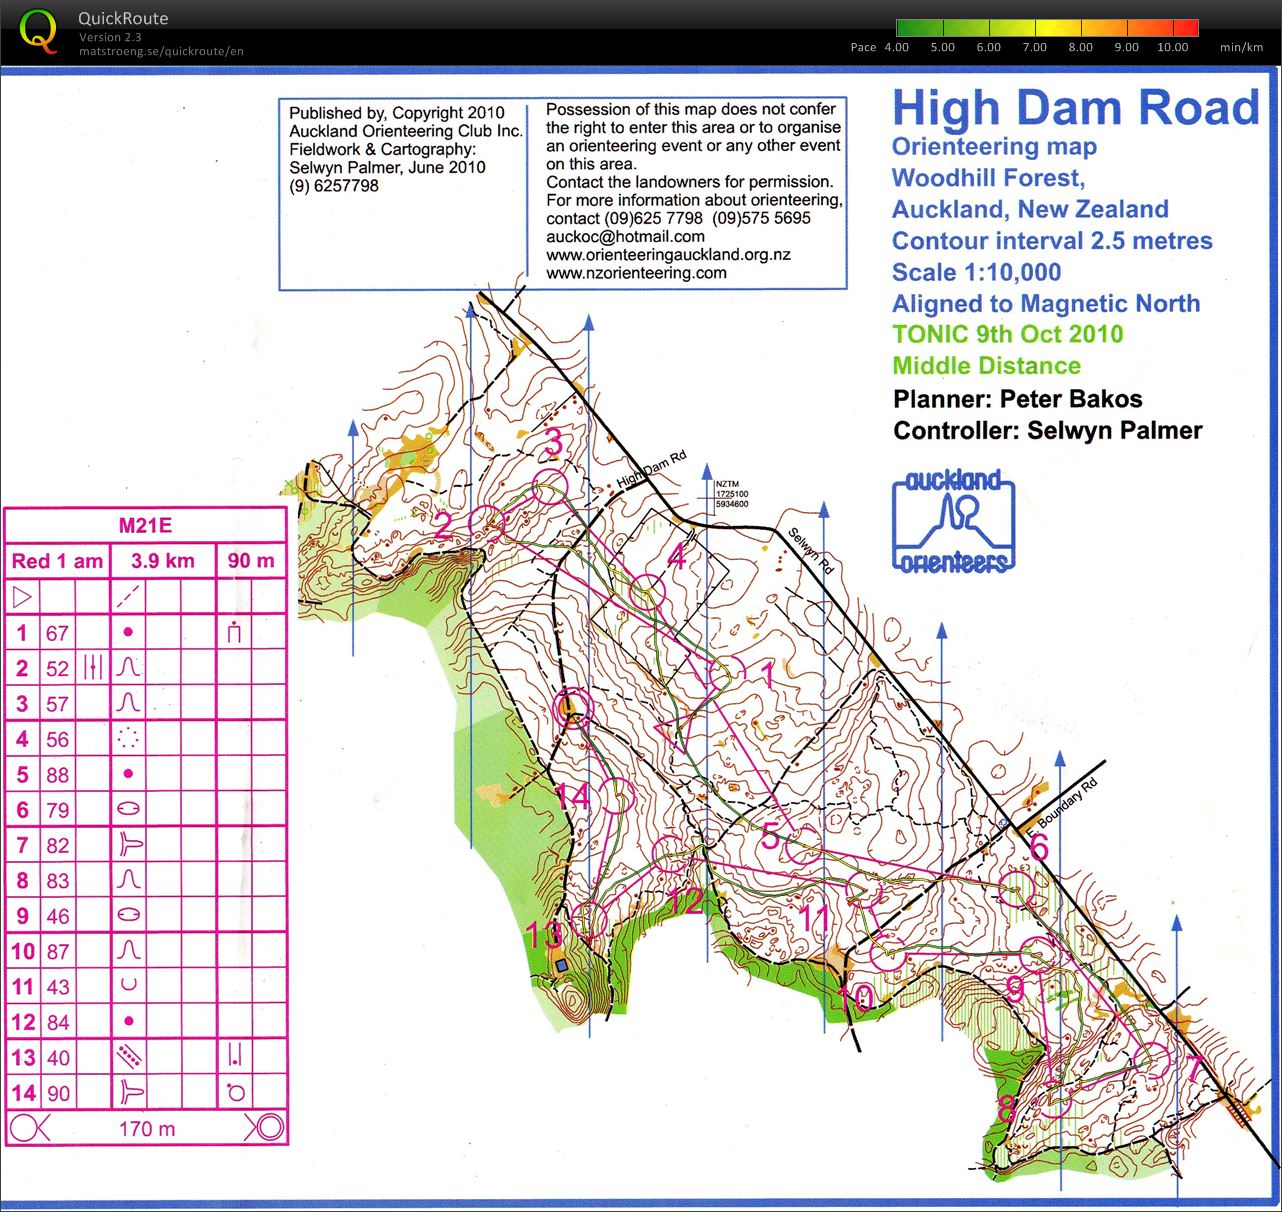Select the 7.00 pace scale value
The height and width of the screenshot is (1212, 1282).
click(1034, 47)
